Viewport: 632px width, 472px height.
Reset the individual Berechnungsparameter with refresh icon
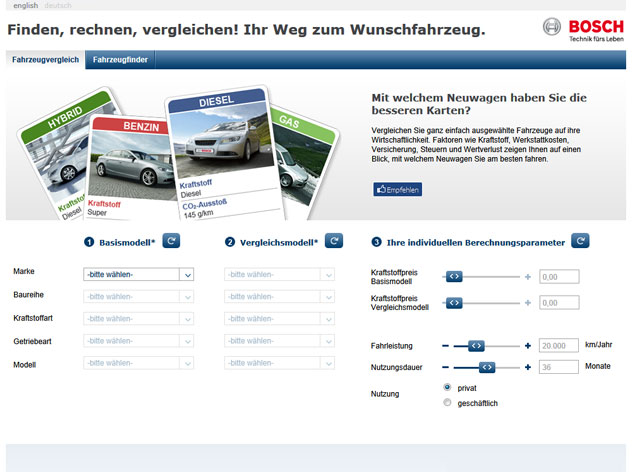pyautogui.click(x=580, y=241)
